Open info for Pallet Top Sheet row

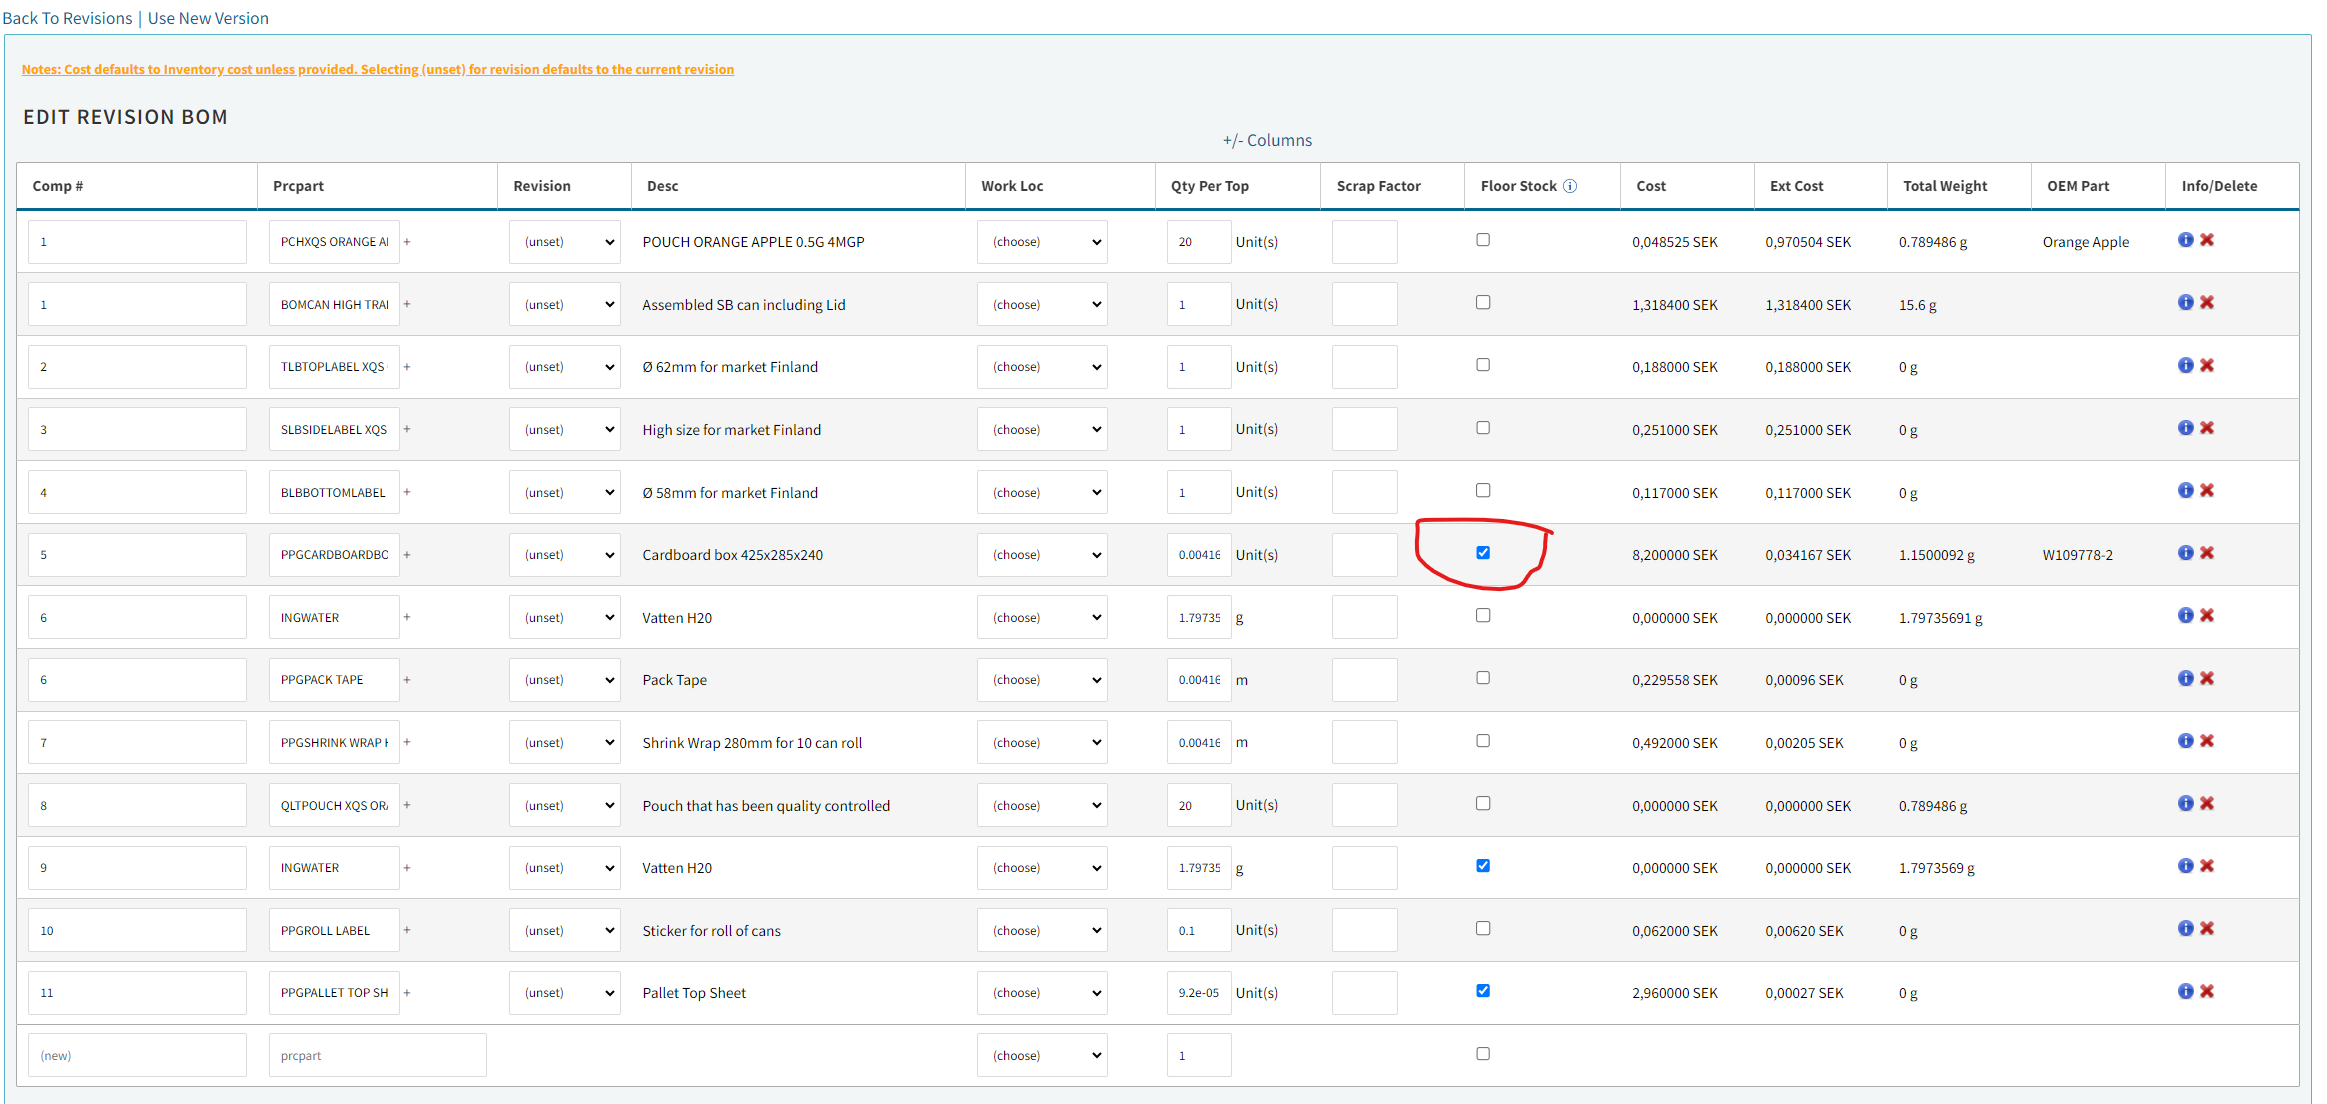tap(2185, 991)
